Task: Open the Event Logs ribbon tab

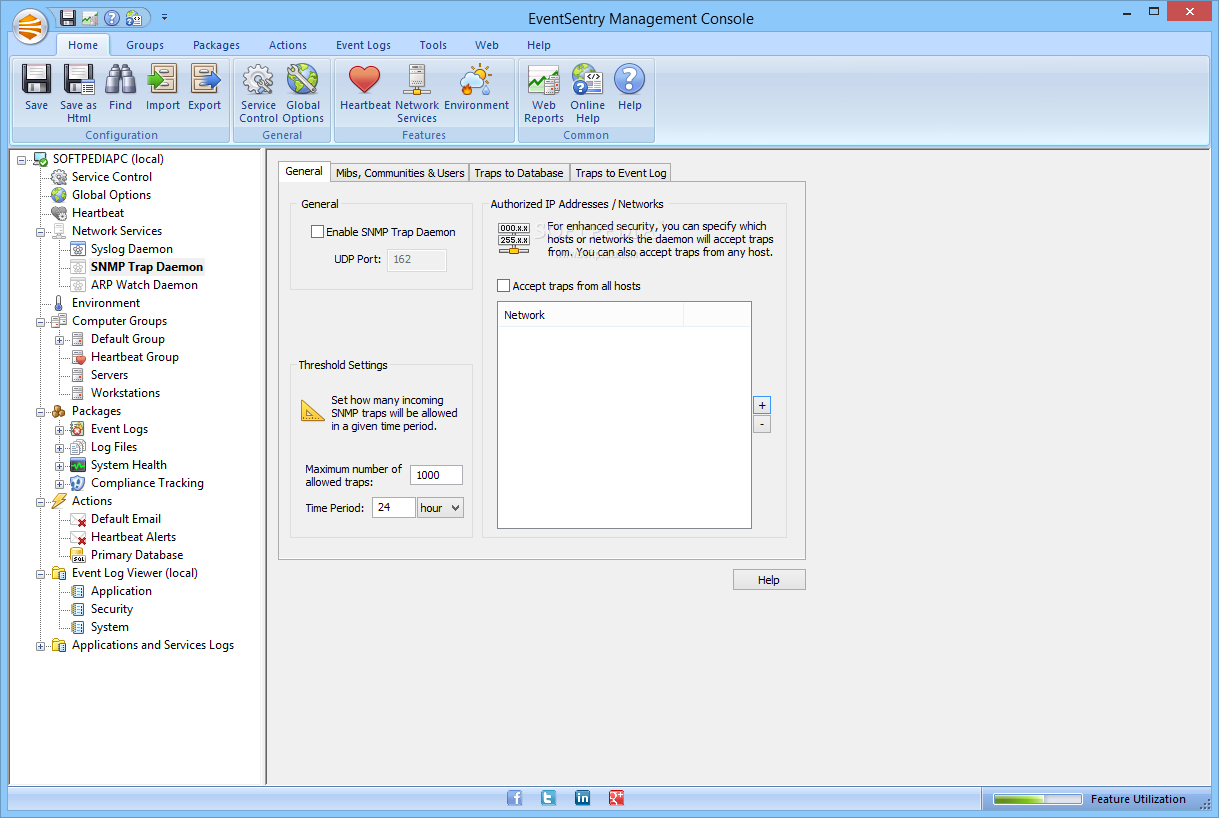Action: pyautogui.click(x=364, y=45)
